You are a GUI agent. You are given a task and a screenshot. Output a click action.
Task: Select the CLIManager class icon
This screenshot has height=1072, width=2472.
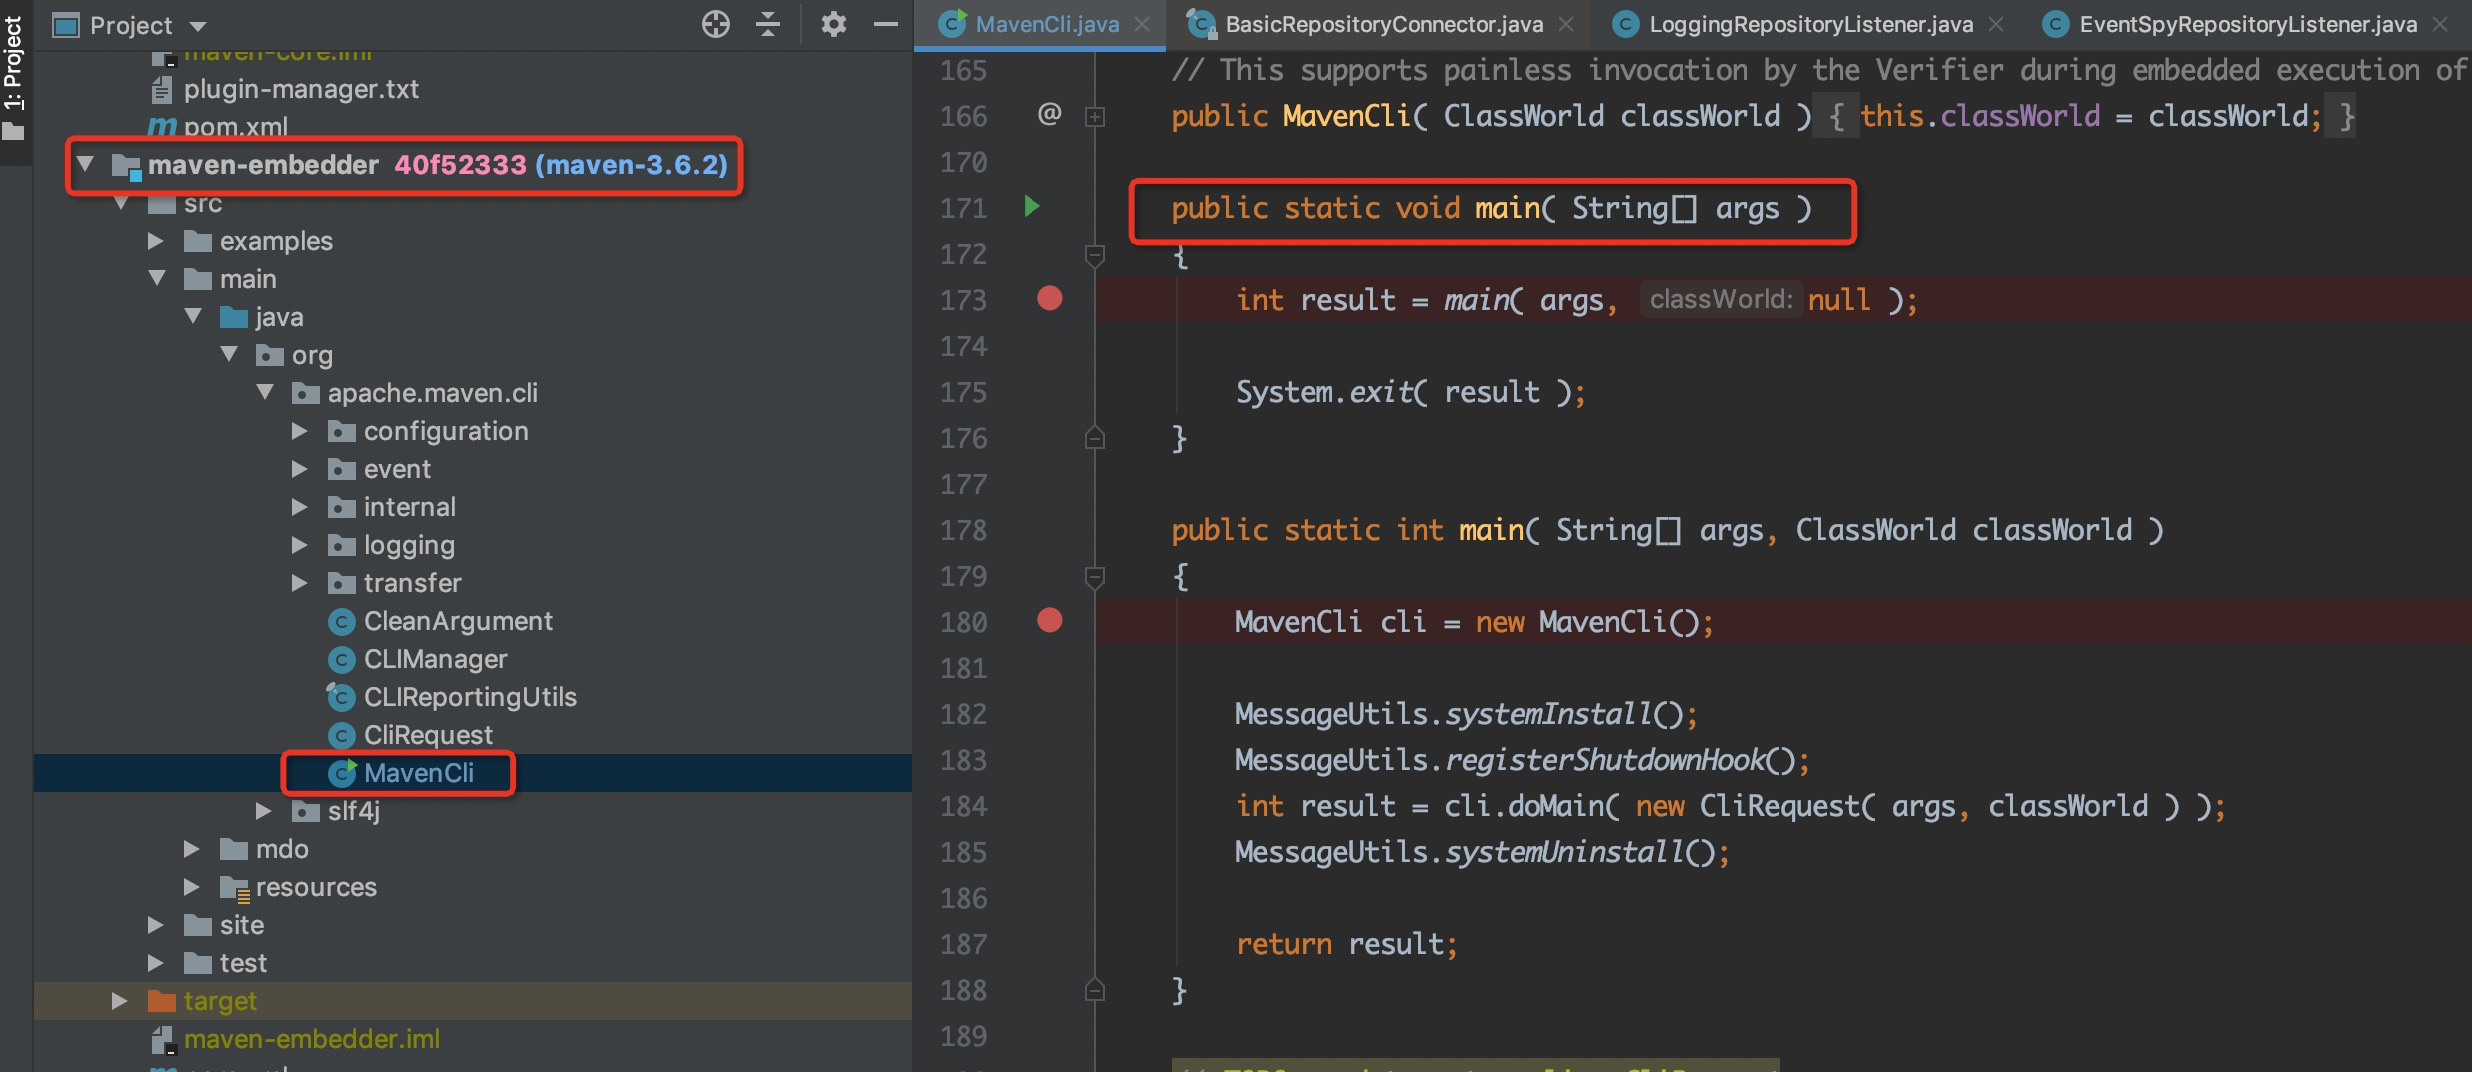342,660
